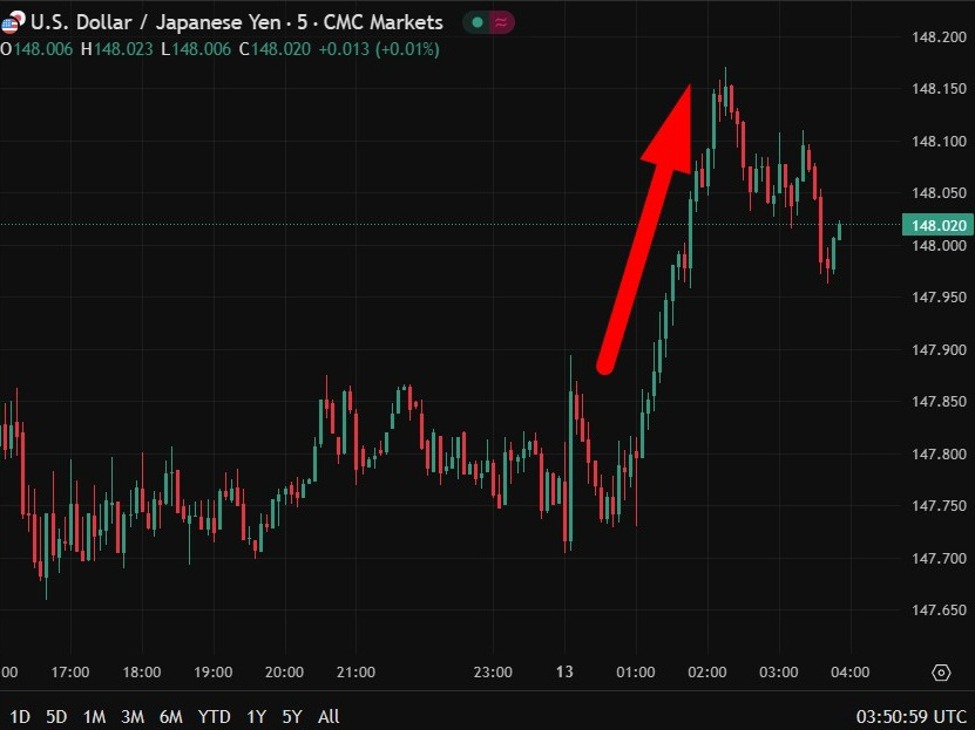Click the 148.150 level on price scale

click(x=940, y=89)
